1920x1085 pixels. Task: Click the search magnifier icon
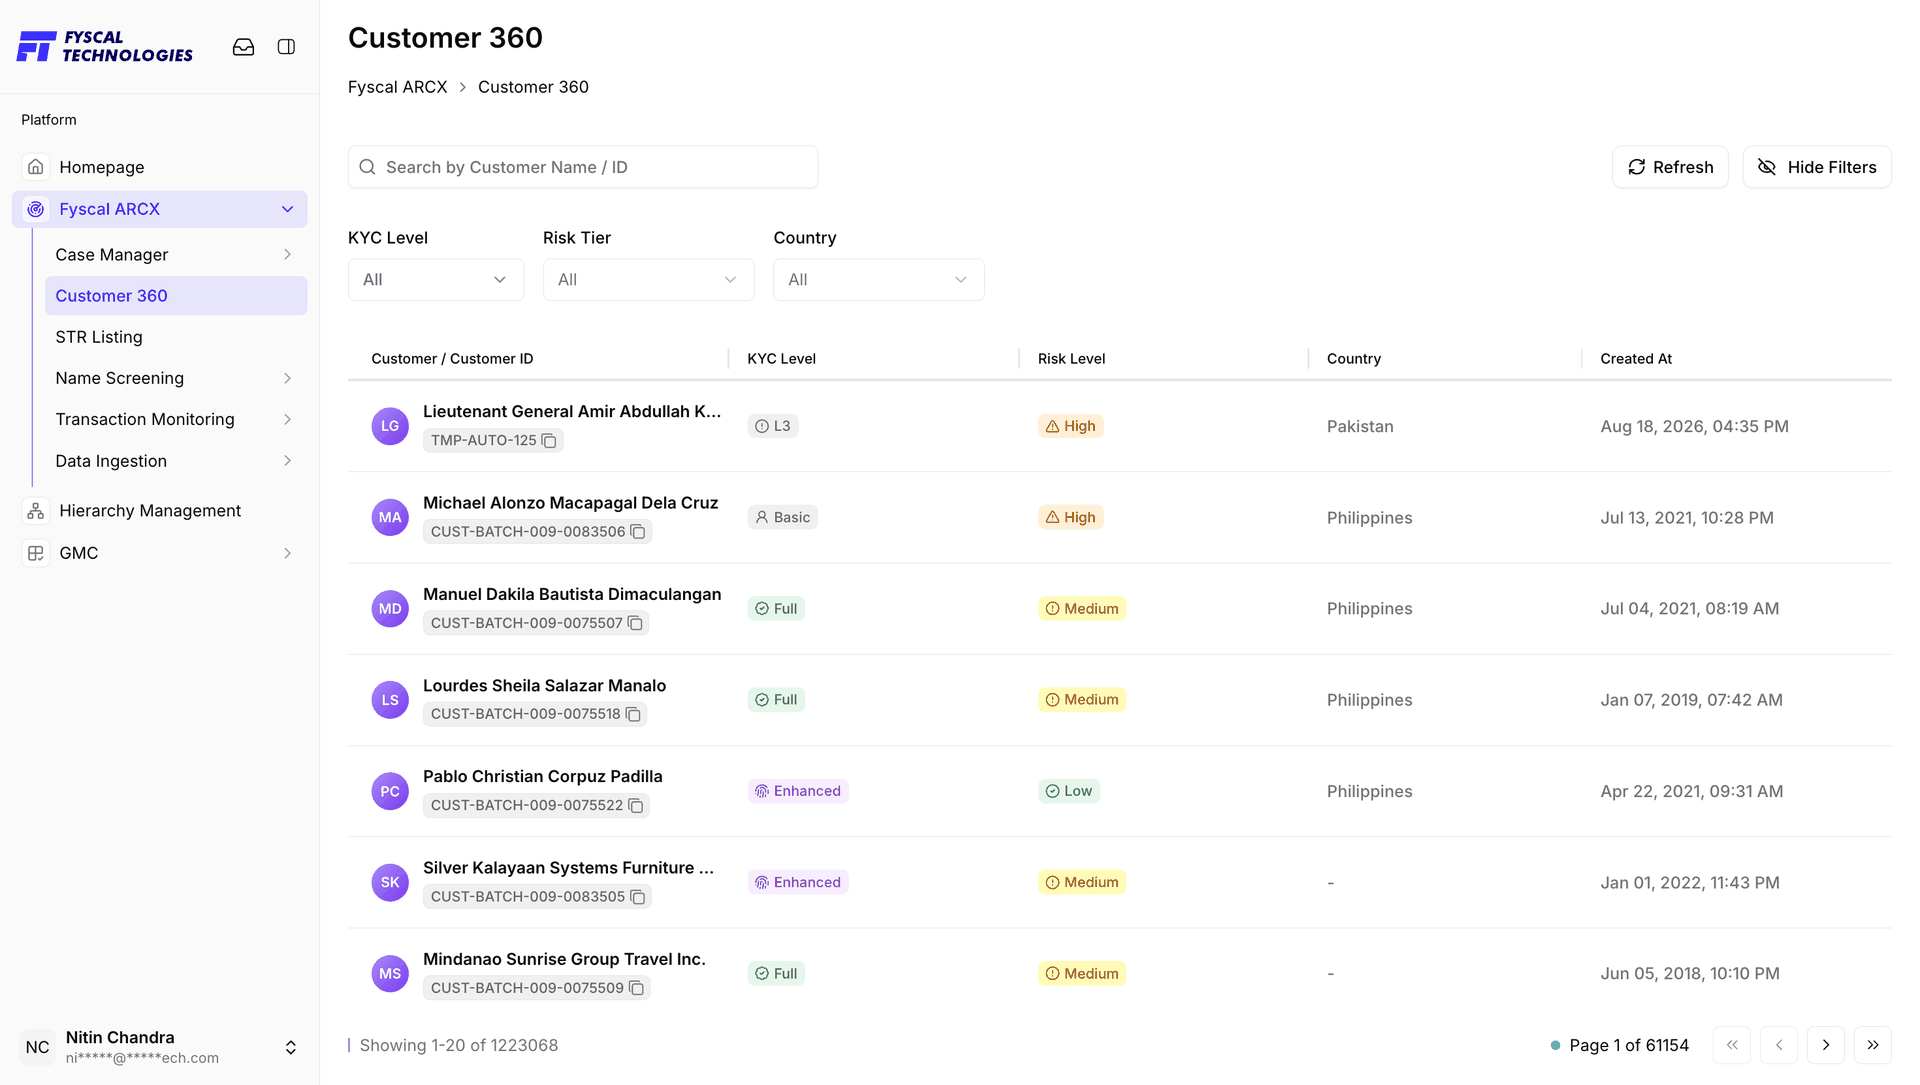pos(368,167)
